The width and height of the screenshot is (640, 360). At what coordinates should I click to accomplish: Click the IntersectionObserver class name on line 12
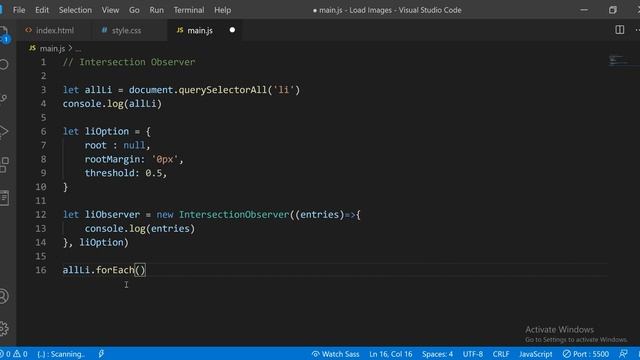click(234, 215)
